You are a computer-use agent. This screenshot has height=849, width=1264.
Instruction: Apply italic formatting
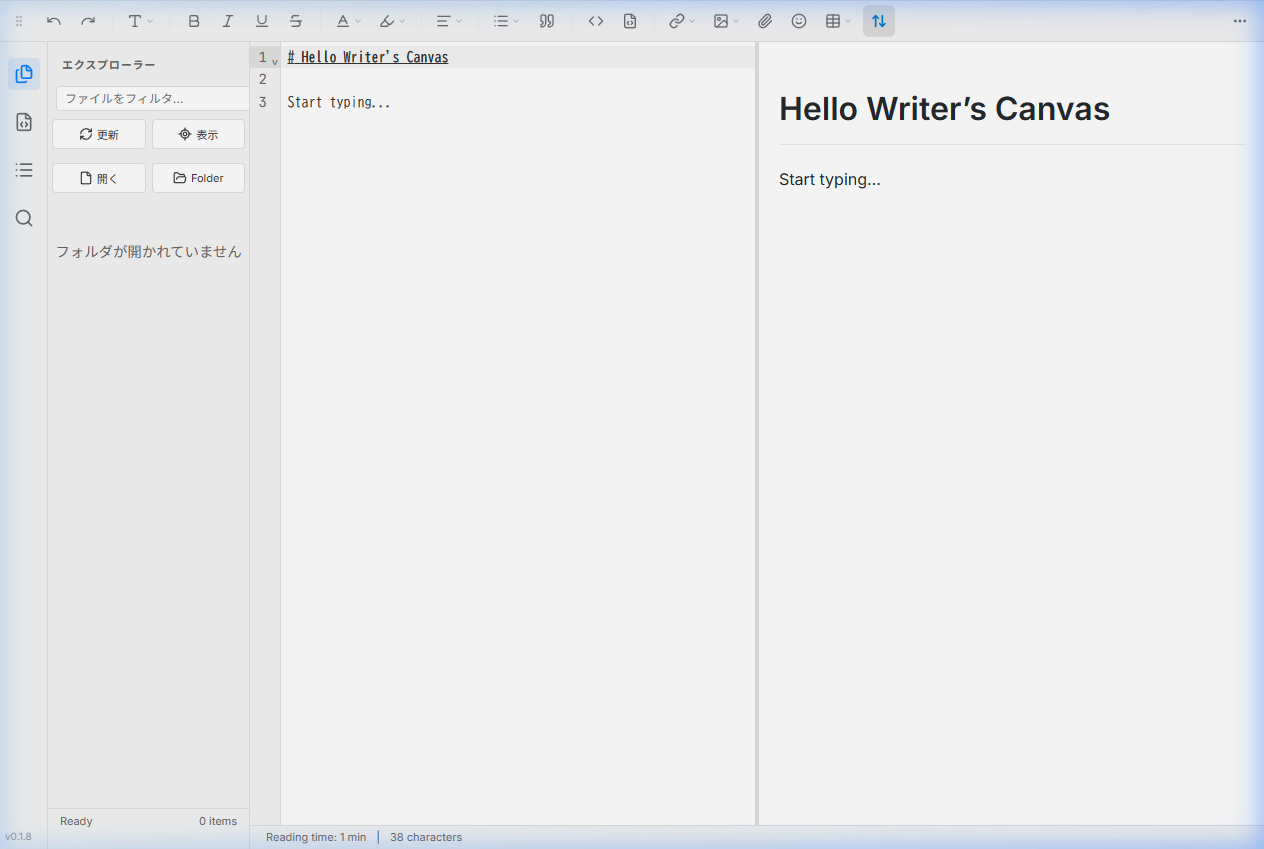pos(228,21)
